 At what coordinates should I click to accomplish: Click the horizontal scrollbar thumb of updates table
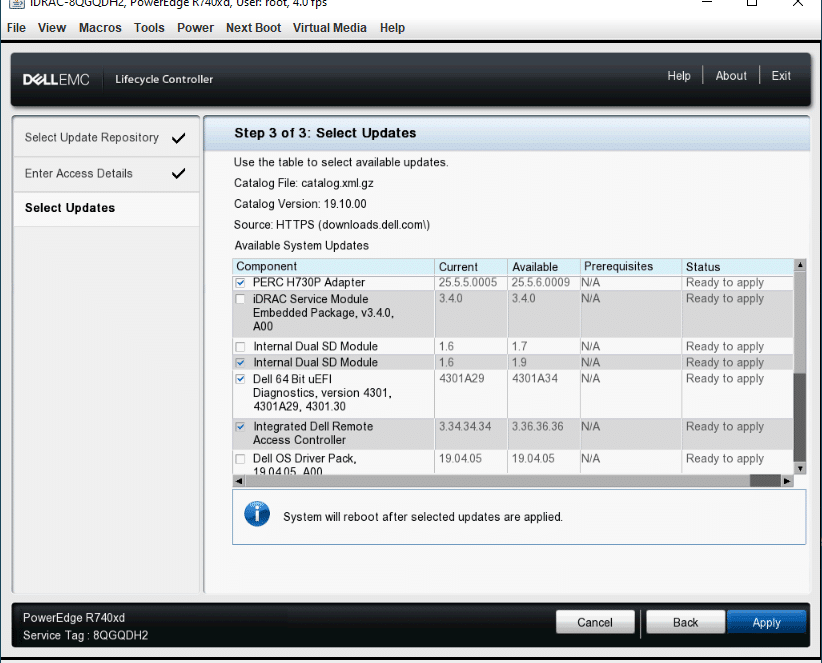click(x=765, y=481)
